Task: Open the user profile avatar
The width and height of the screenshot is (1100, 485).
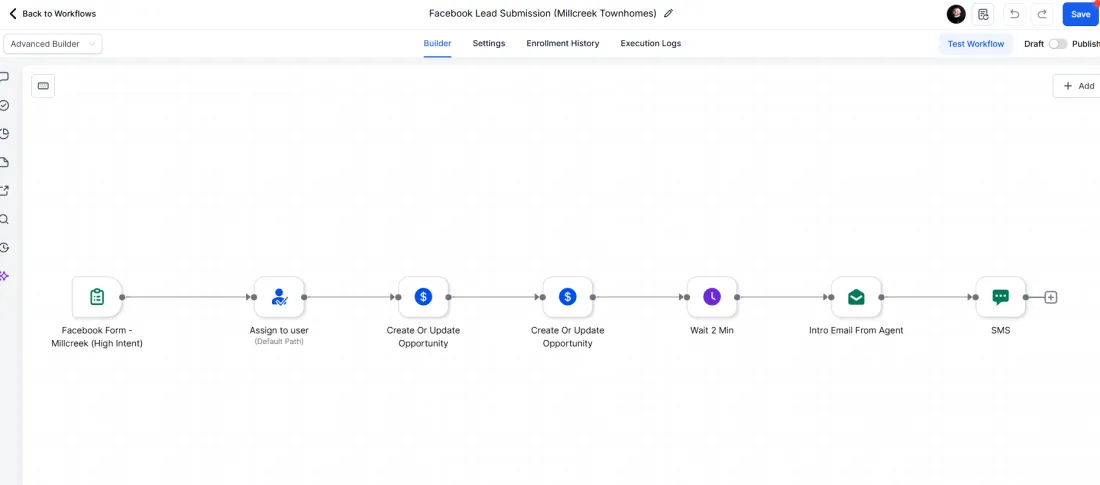Action: 956,14
